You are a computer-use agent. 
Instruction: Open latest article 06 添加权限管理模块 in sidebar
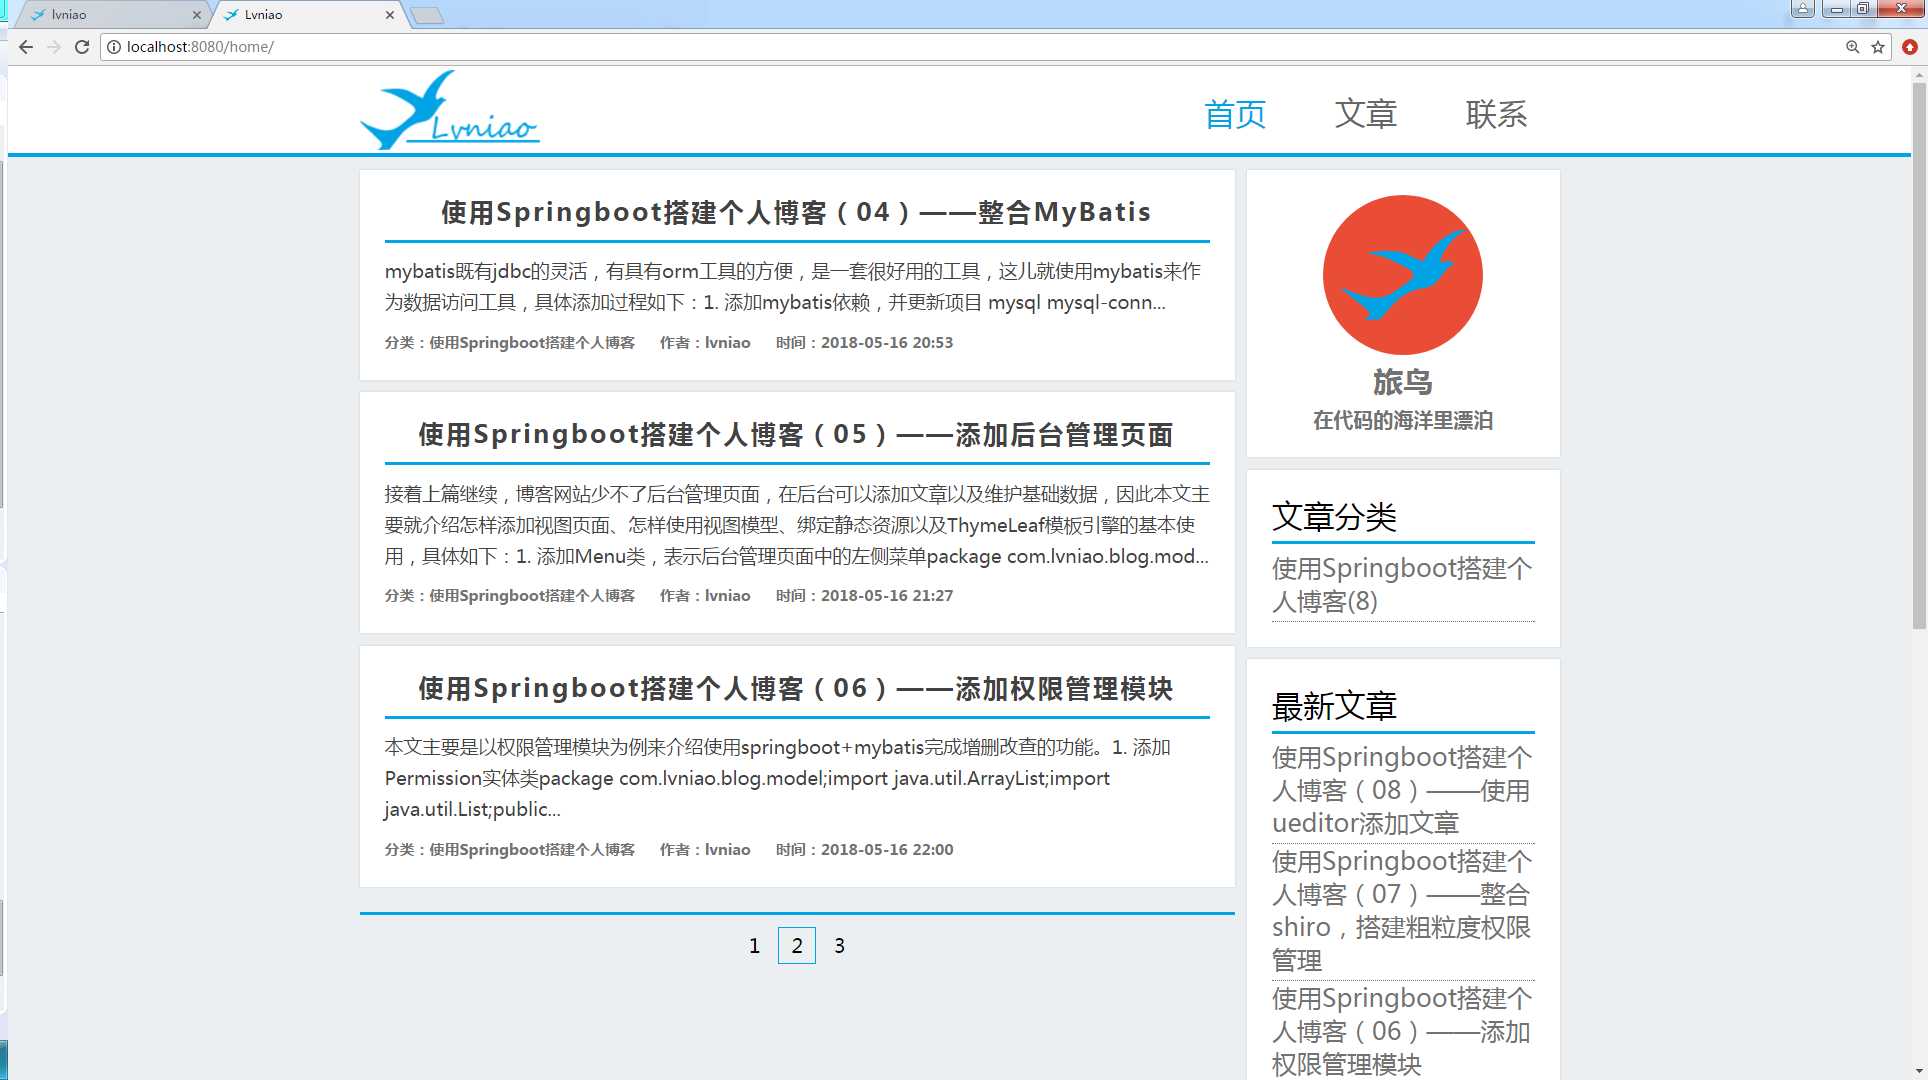(x=1402, y=1031)
